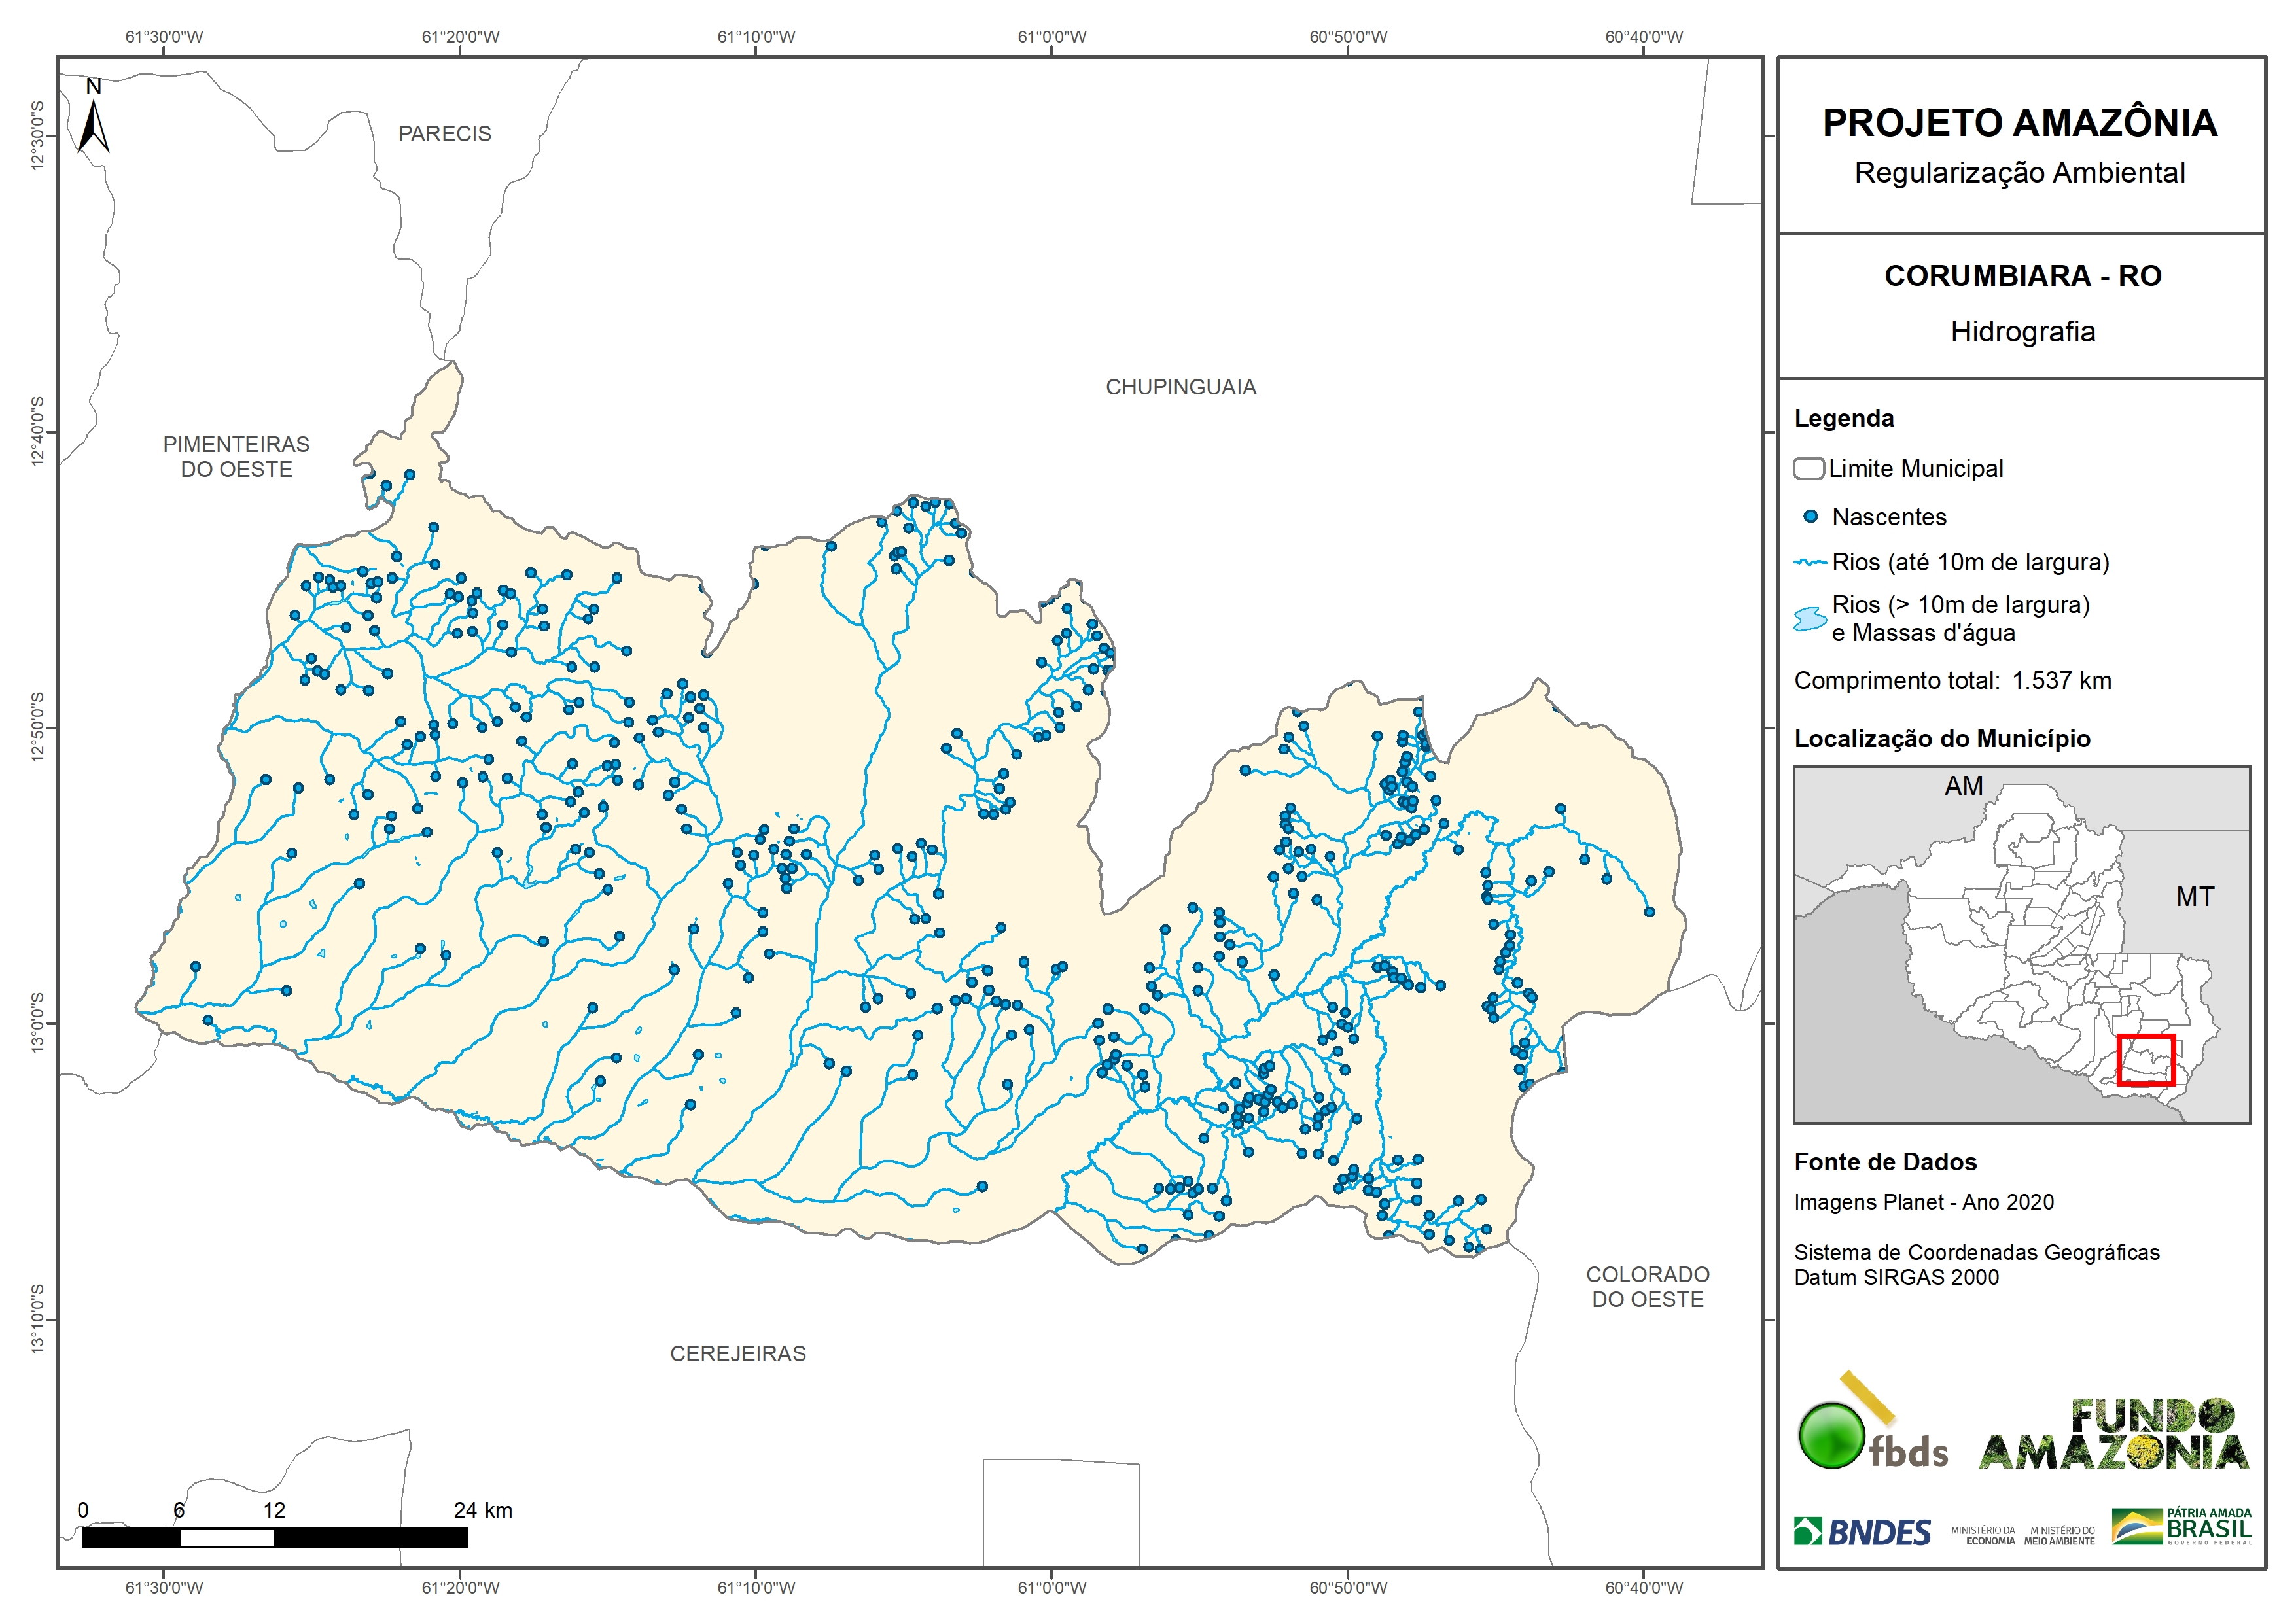Viewport: 2296px width, 1623px height.
Task: Click the Fundo Amazonia logo
Action: (x=2113, y=1435)
